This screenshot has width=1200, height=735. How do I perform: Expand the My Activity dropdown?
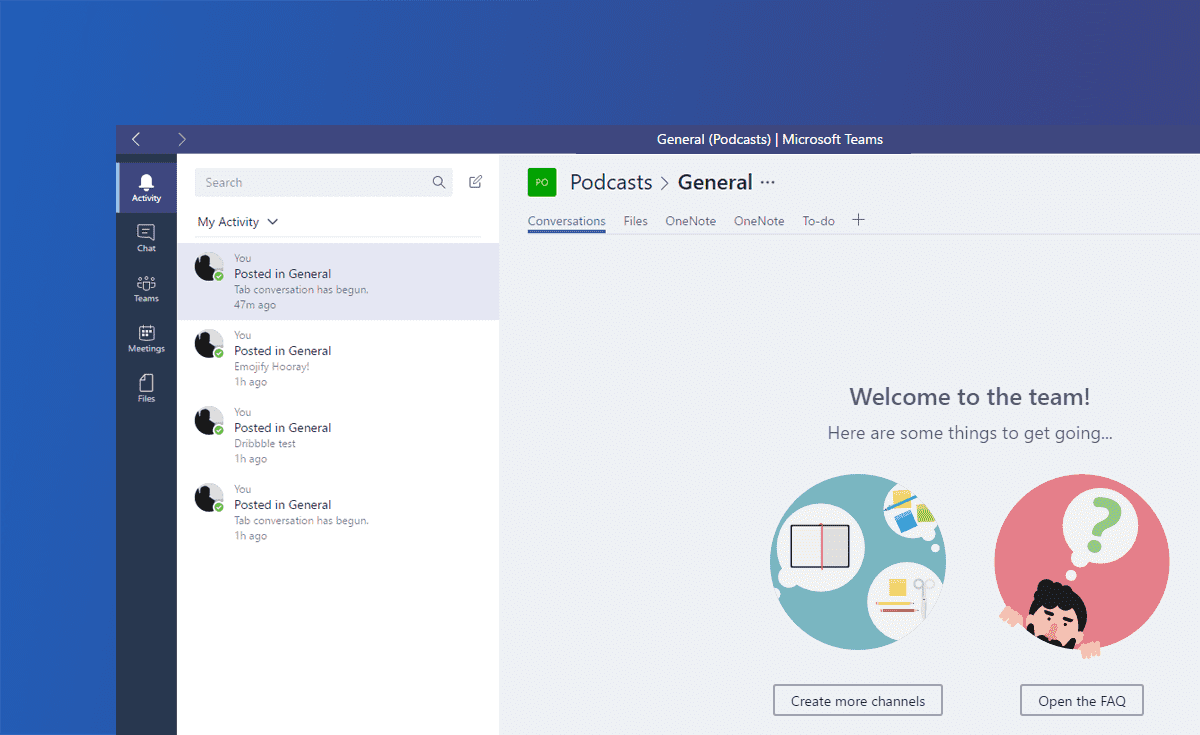(x=238, y=222)
